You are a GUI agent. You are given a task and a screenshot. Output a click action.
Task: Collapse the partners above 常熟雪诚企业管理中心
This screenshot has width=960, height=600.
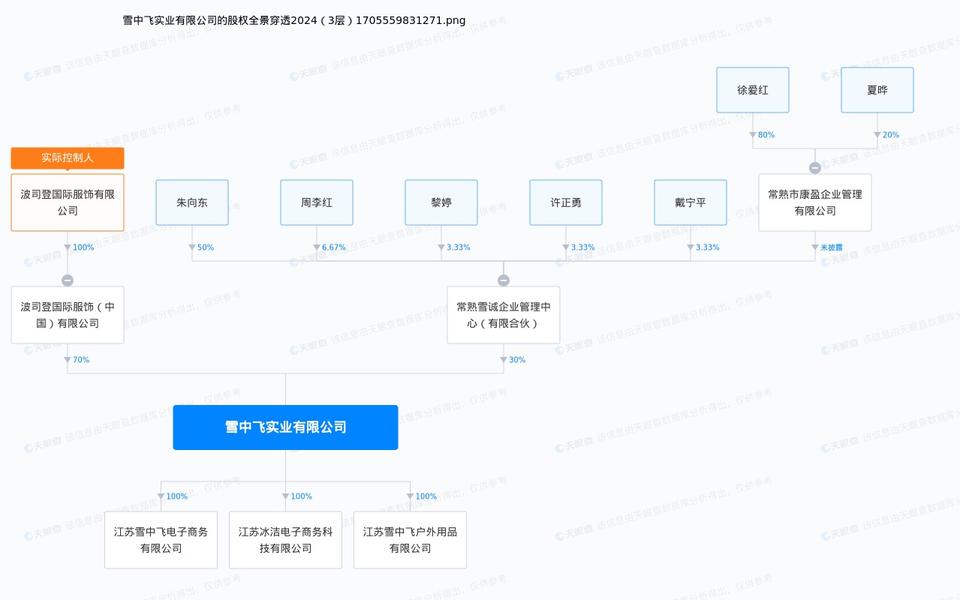[503, 280]
